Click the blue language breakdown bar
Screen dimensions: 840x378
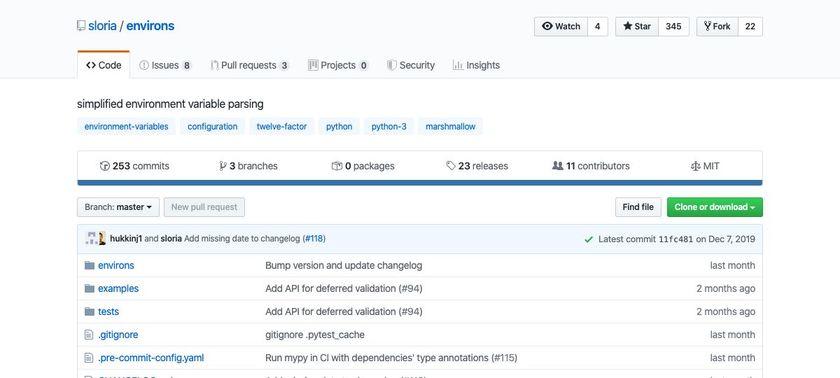coord(420,183)
